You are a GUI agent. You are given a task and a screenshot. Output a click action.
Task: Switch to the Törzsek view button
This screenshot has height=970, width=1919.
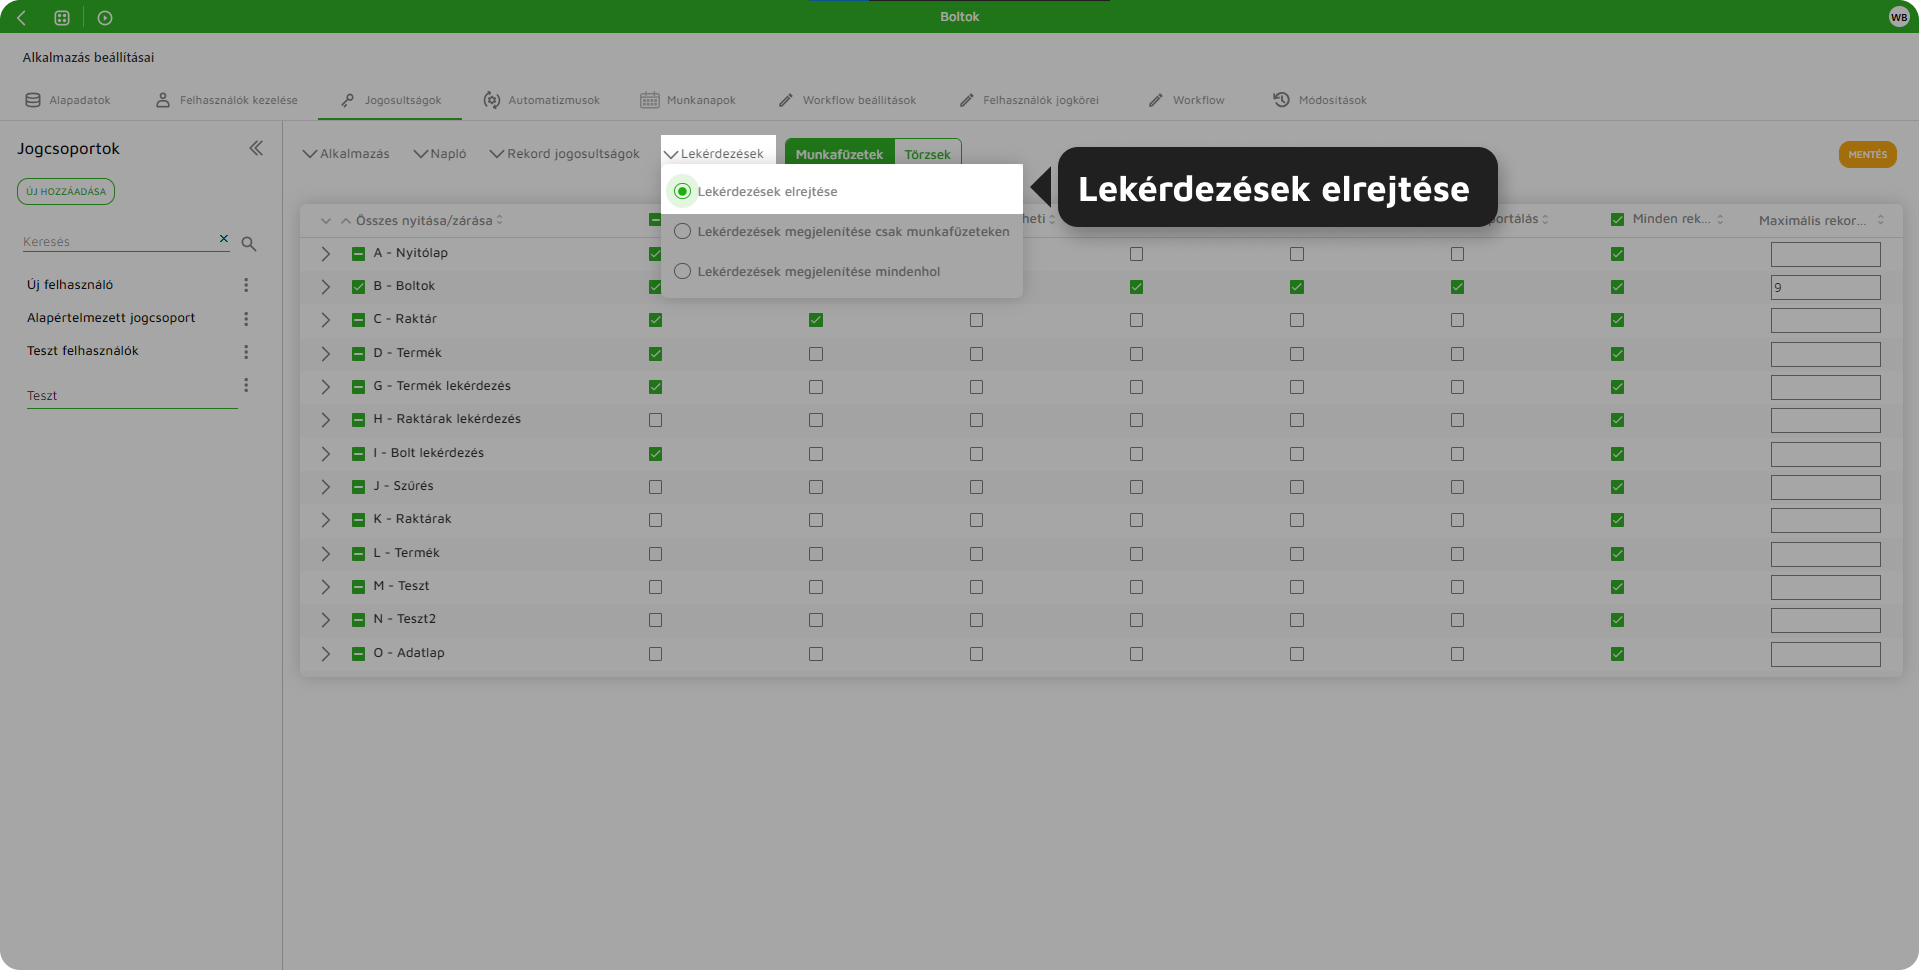pos(928,154)
